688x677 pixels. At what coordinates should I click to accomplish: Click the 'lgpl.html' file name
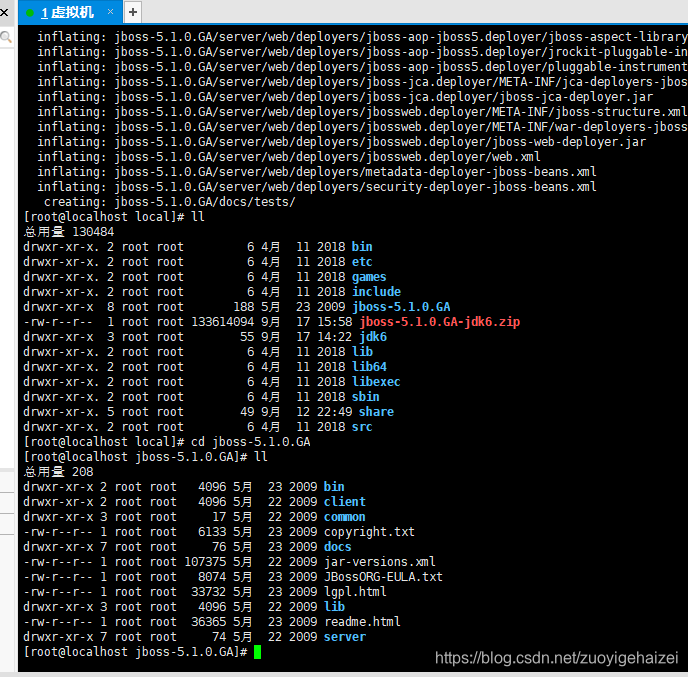click(355, 592)
